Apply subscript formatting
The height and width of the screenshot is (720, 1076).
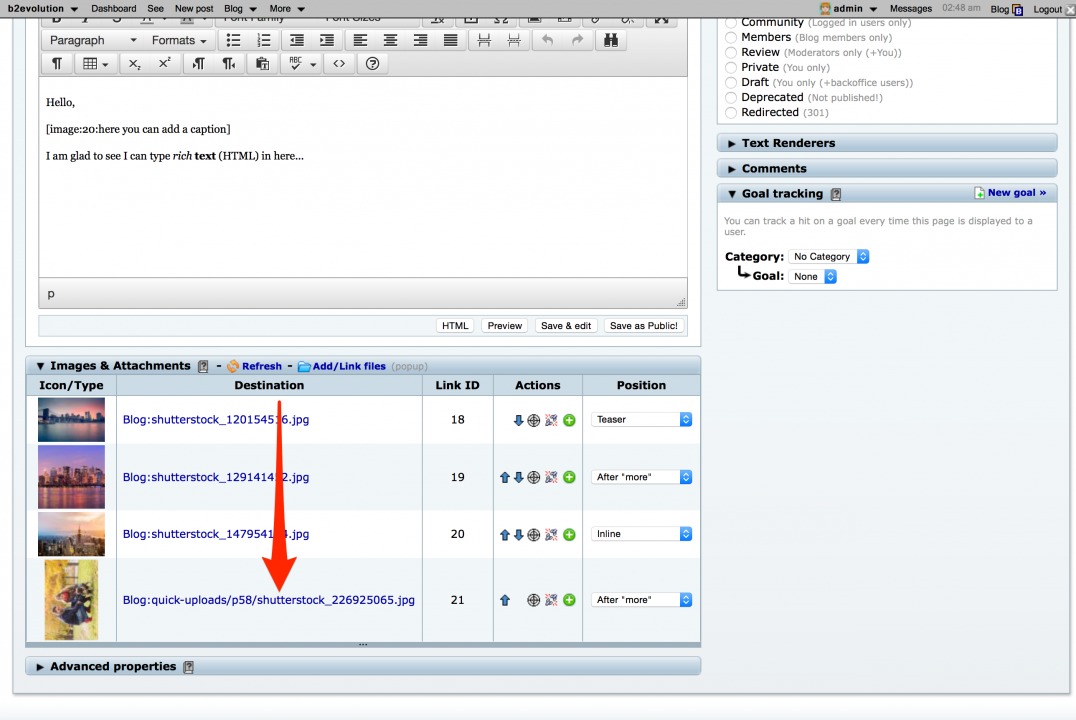[134, 64]
